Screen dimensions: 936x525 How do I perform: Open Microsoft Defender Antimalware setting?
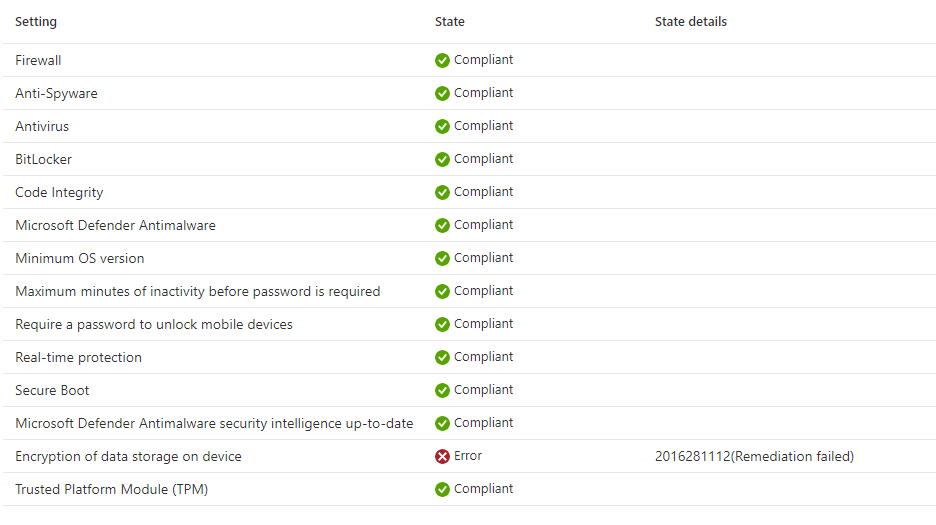point(469,225)
